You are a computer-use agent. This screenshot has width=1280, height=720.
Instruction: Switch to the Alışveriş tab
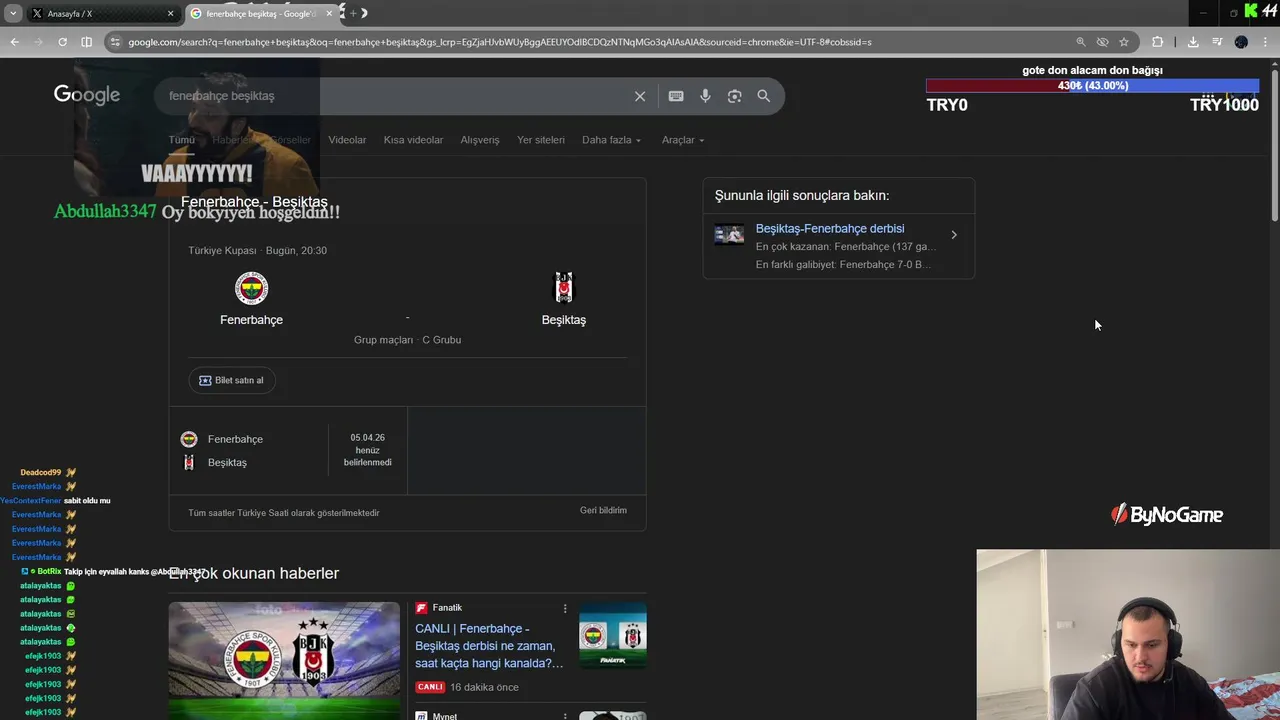click(x=480, y=140)
